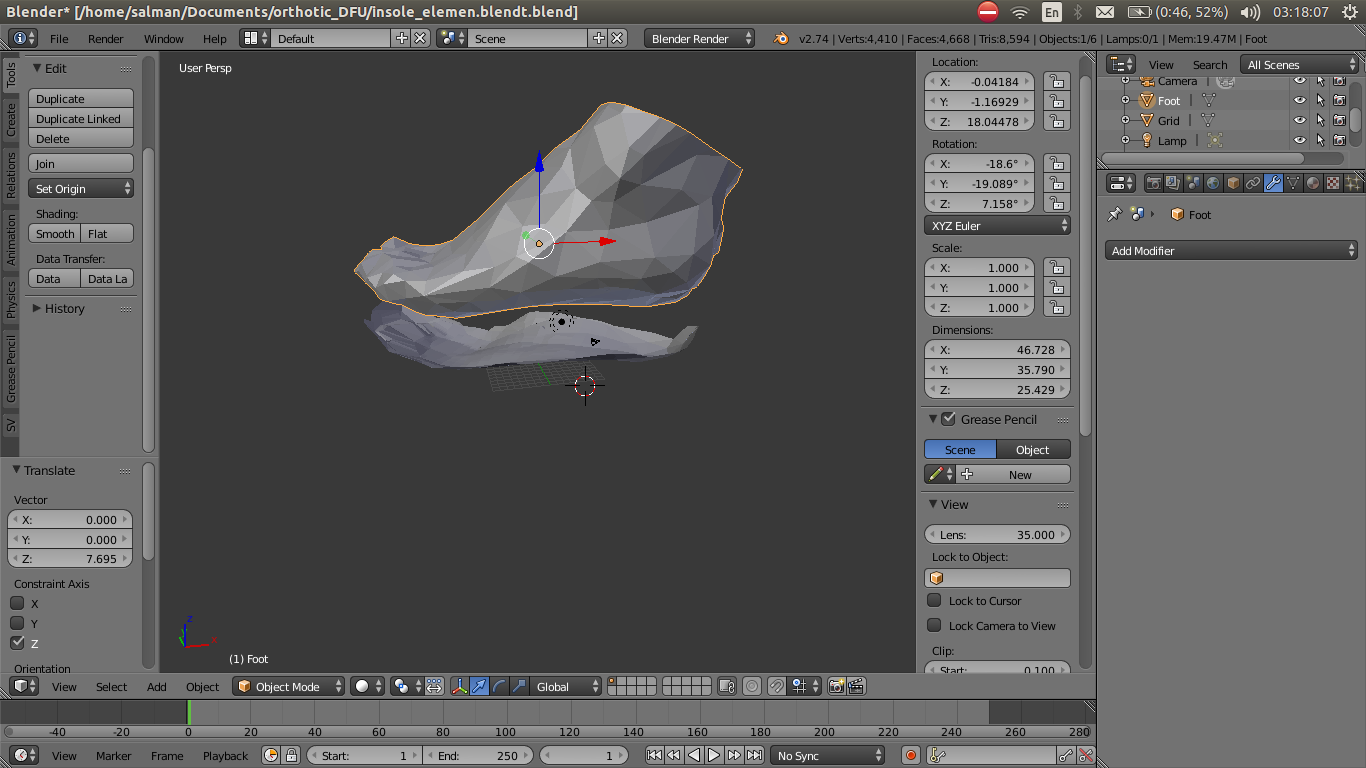Open the XYZ Euler rotation order dropdown
The height and width of the screenshot is (768, 1366).
[x=997, y=224]
